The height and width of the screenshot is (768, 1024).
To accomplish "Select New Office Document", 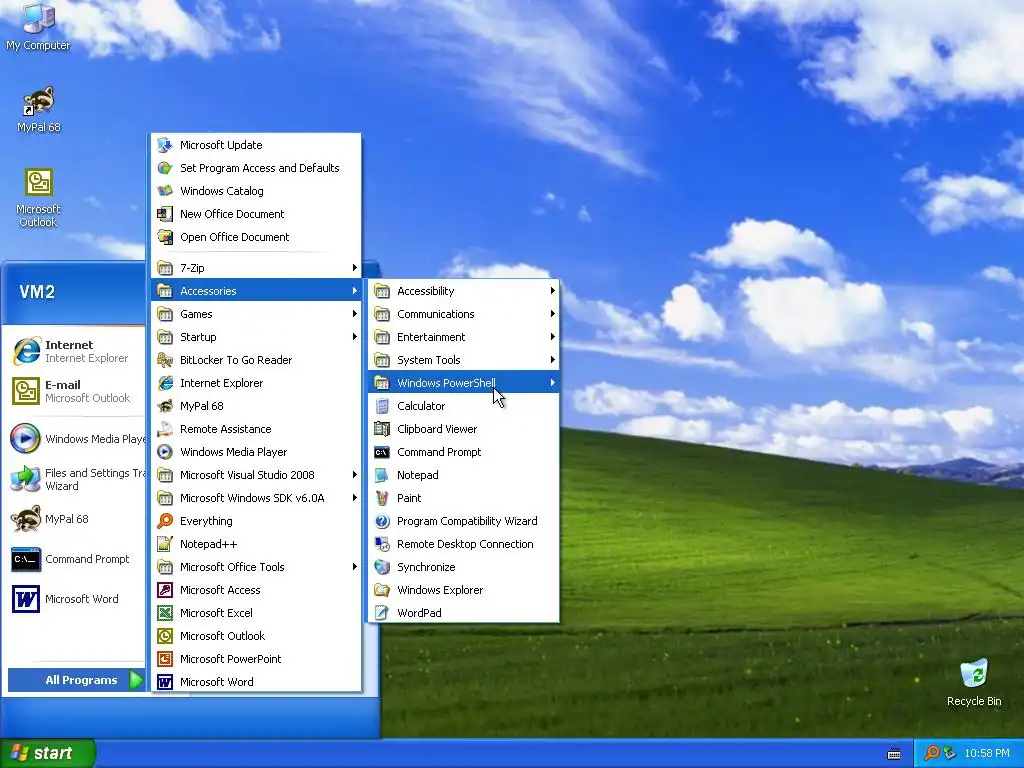I will coord(256,214).
